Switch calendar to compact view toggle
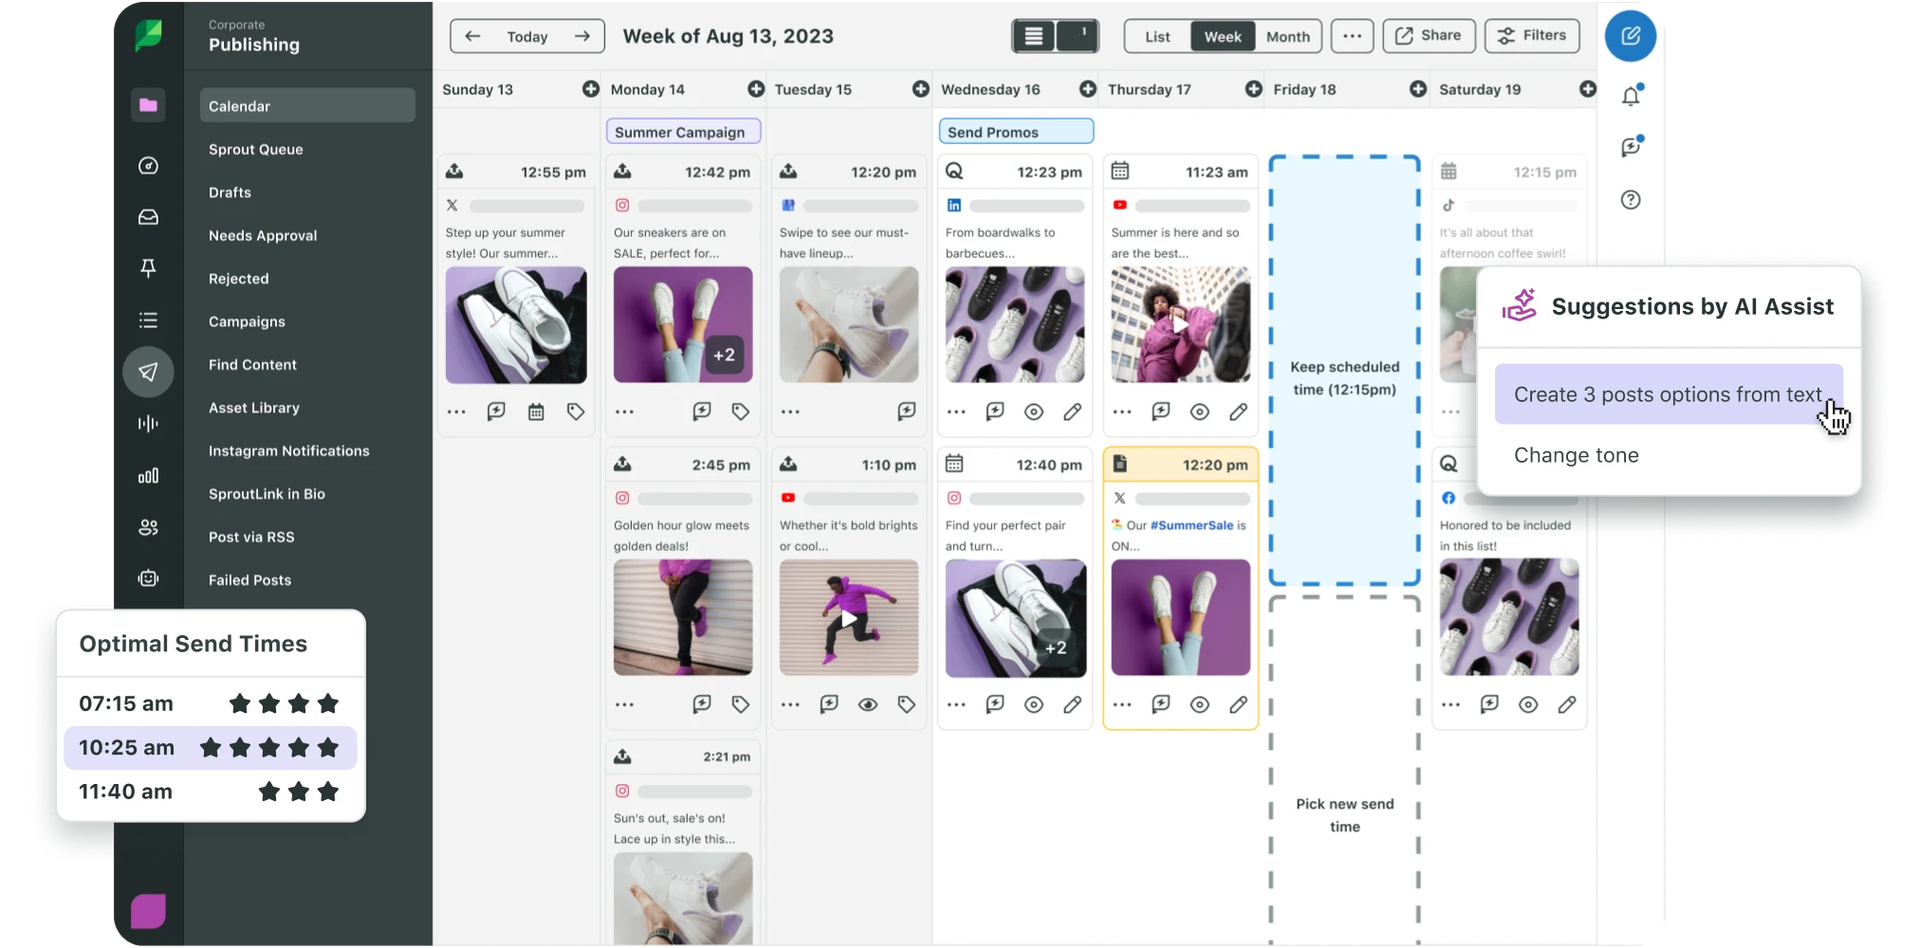Image resolution: width=1920 pixels, height=948 pixels. [1034, 36]
